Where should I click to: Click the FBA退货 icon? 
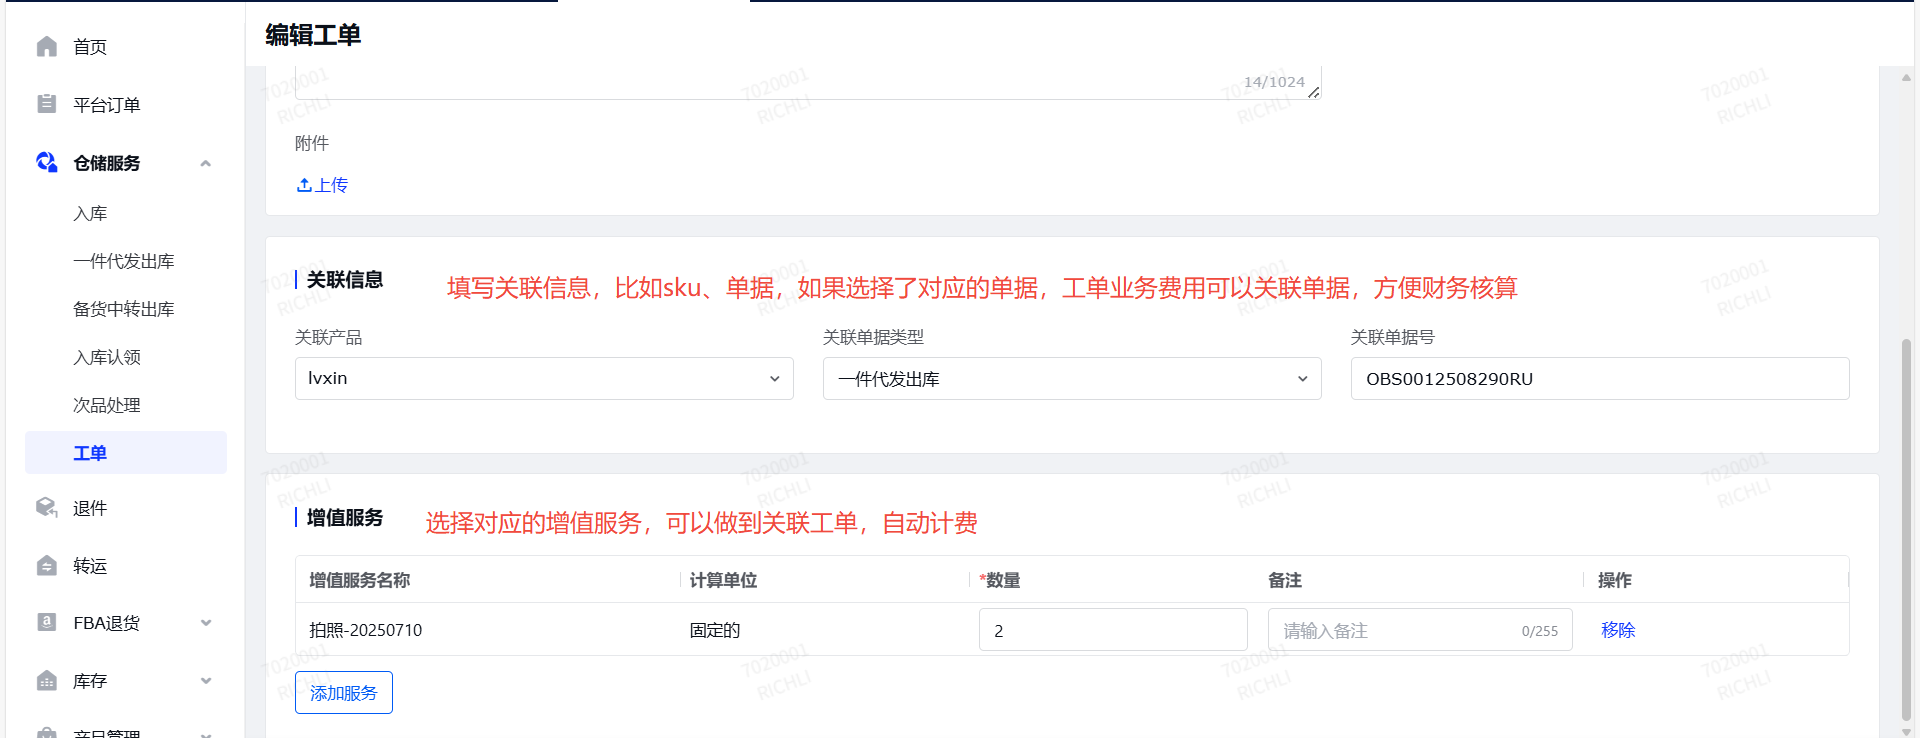pyautogui.click(x=46, y=622)
